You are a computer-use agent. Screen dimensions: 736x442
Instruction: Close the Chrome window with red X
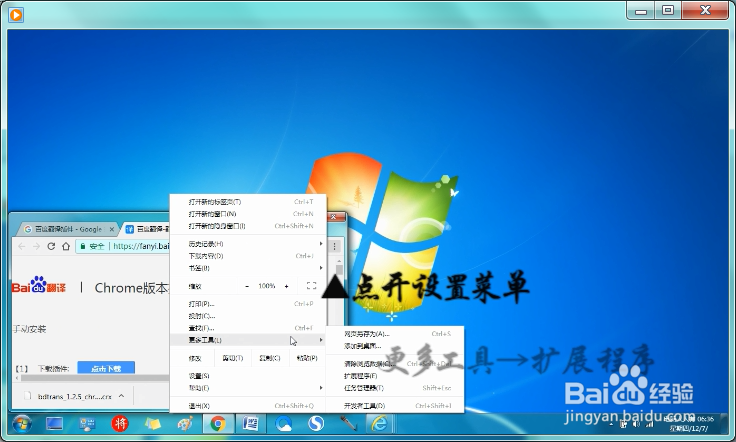pos(334,216)
